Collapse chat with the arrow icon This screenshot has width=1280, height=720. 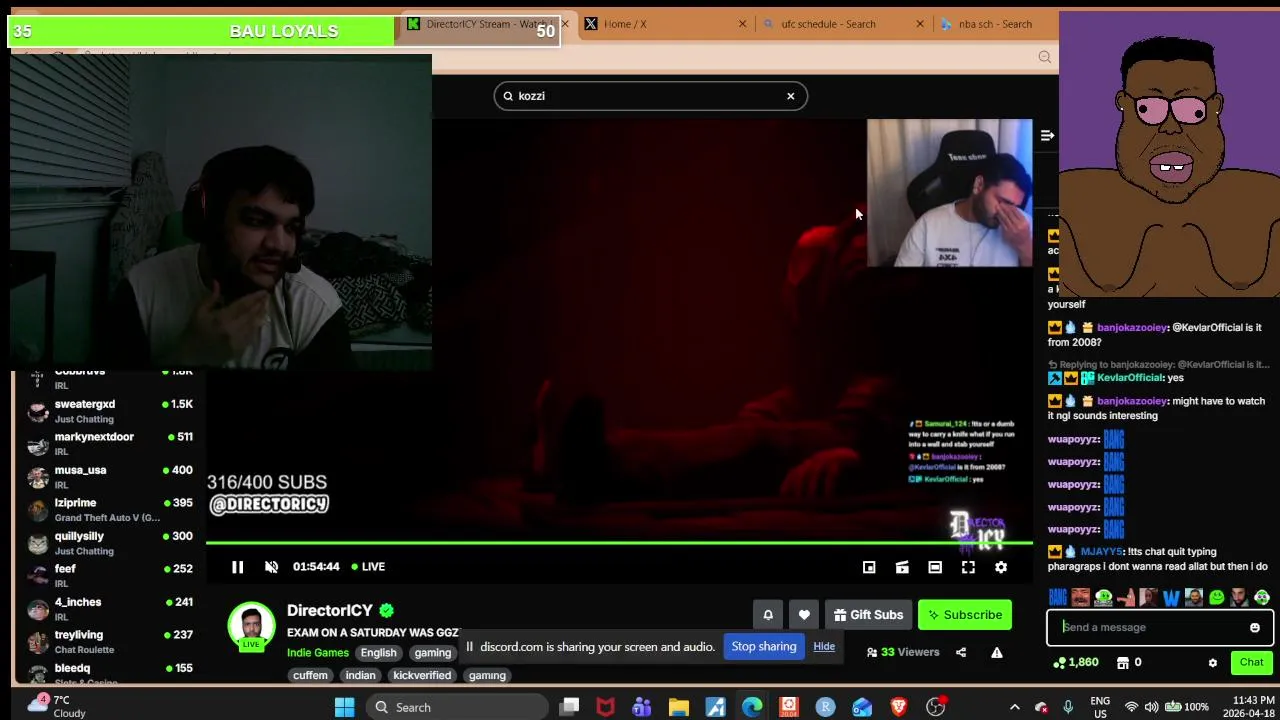[x=1047, y=135]
